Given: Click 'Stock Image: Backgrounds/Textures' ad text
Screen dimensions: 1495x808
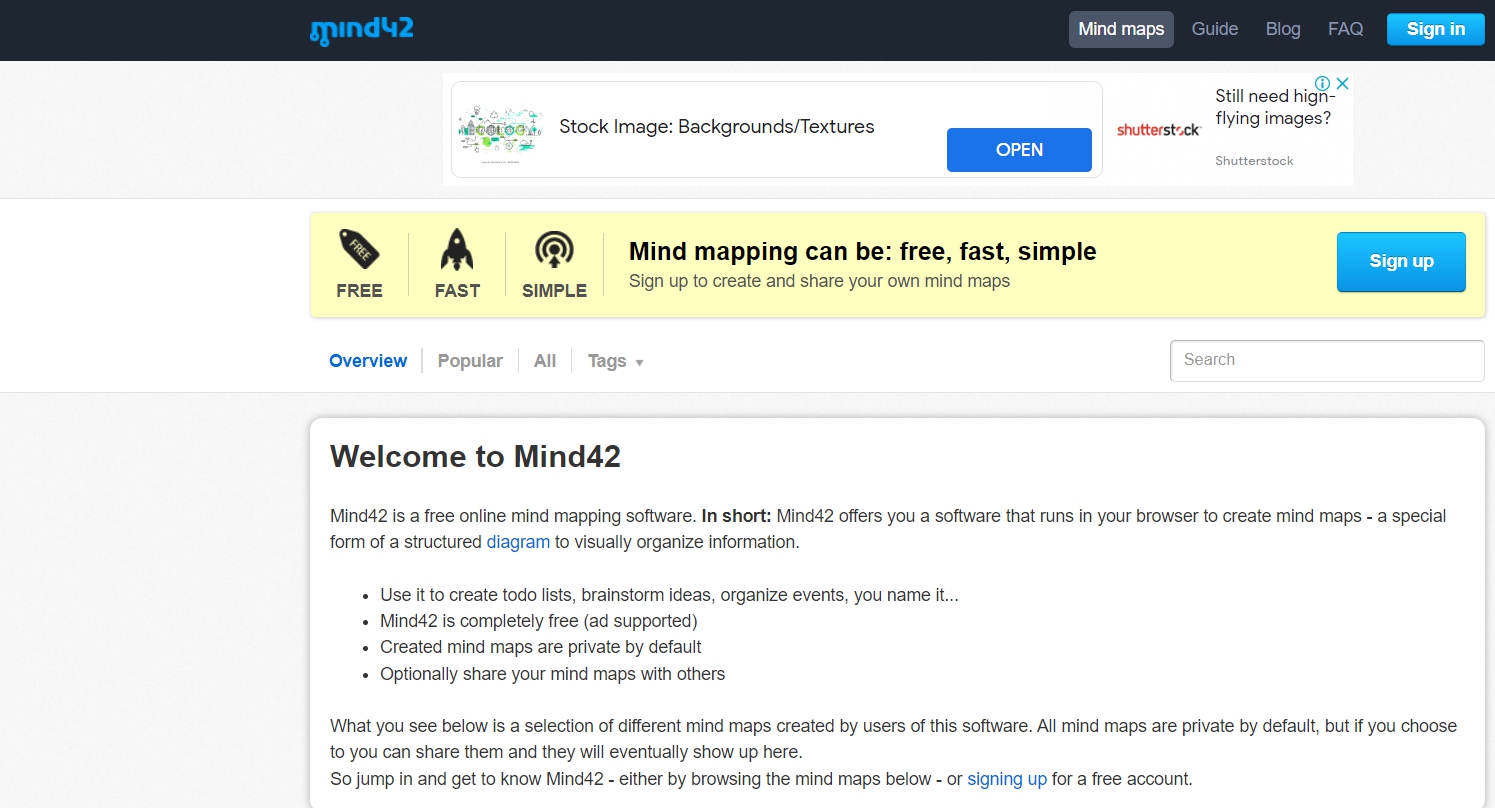Looking at the screenshot, I should pos(717,127).
